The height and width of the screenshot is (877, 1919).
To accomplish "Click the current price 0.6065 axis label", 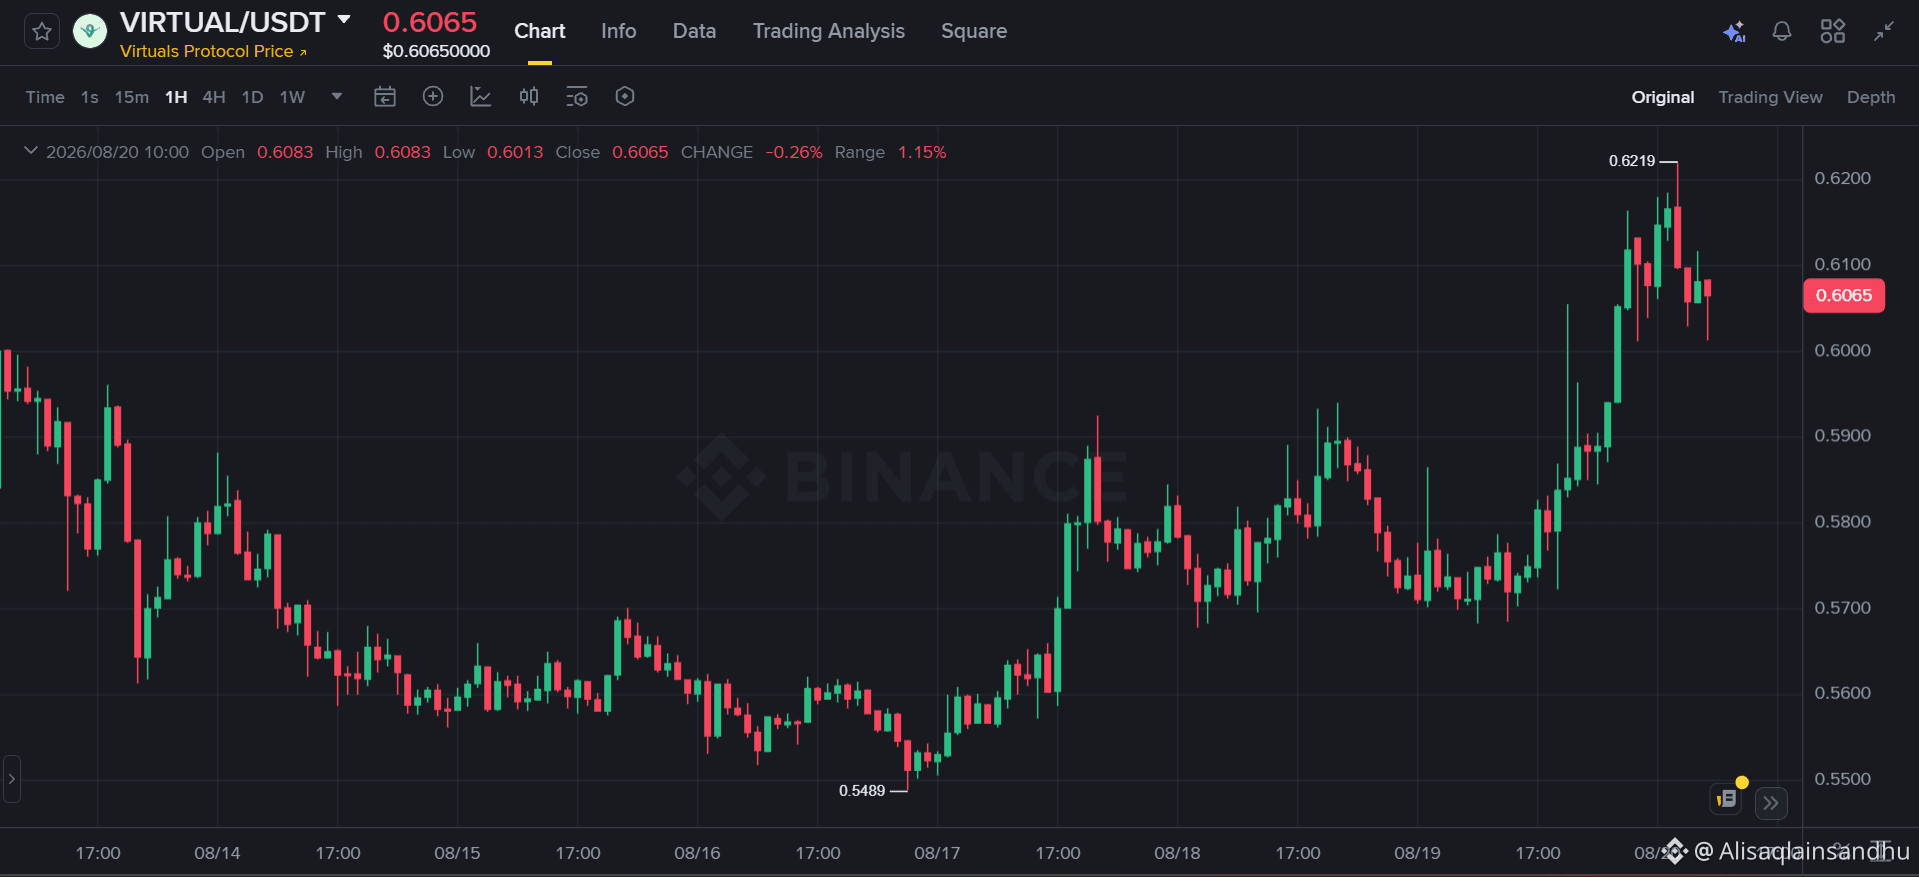I will click(1844, 296).
